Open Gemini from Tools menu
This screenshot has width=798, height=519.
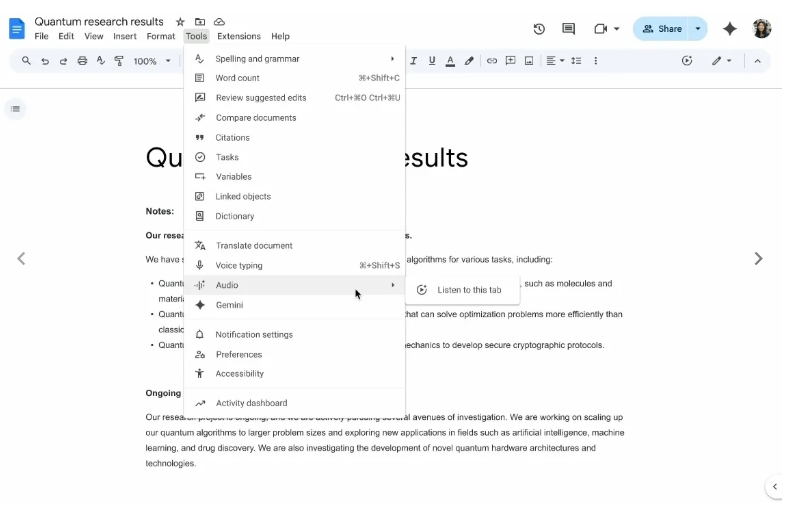click(x=295, y=305)
